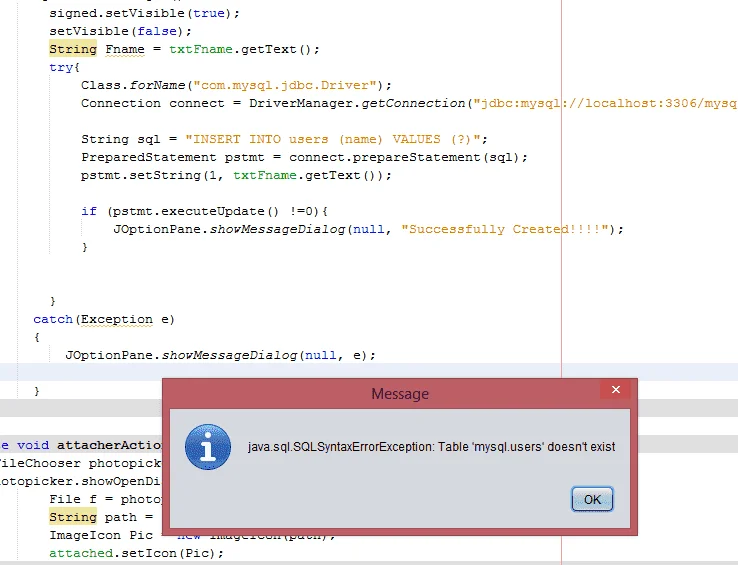The height and width of the screenshot is (565, 738).
Task: Click the INSERT INTO users SQL string
Action: coord(333,139)
